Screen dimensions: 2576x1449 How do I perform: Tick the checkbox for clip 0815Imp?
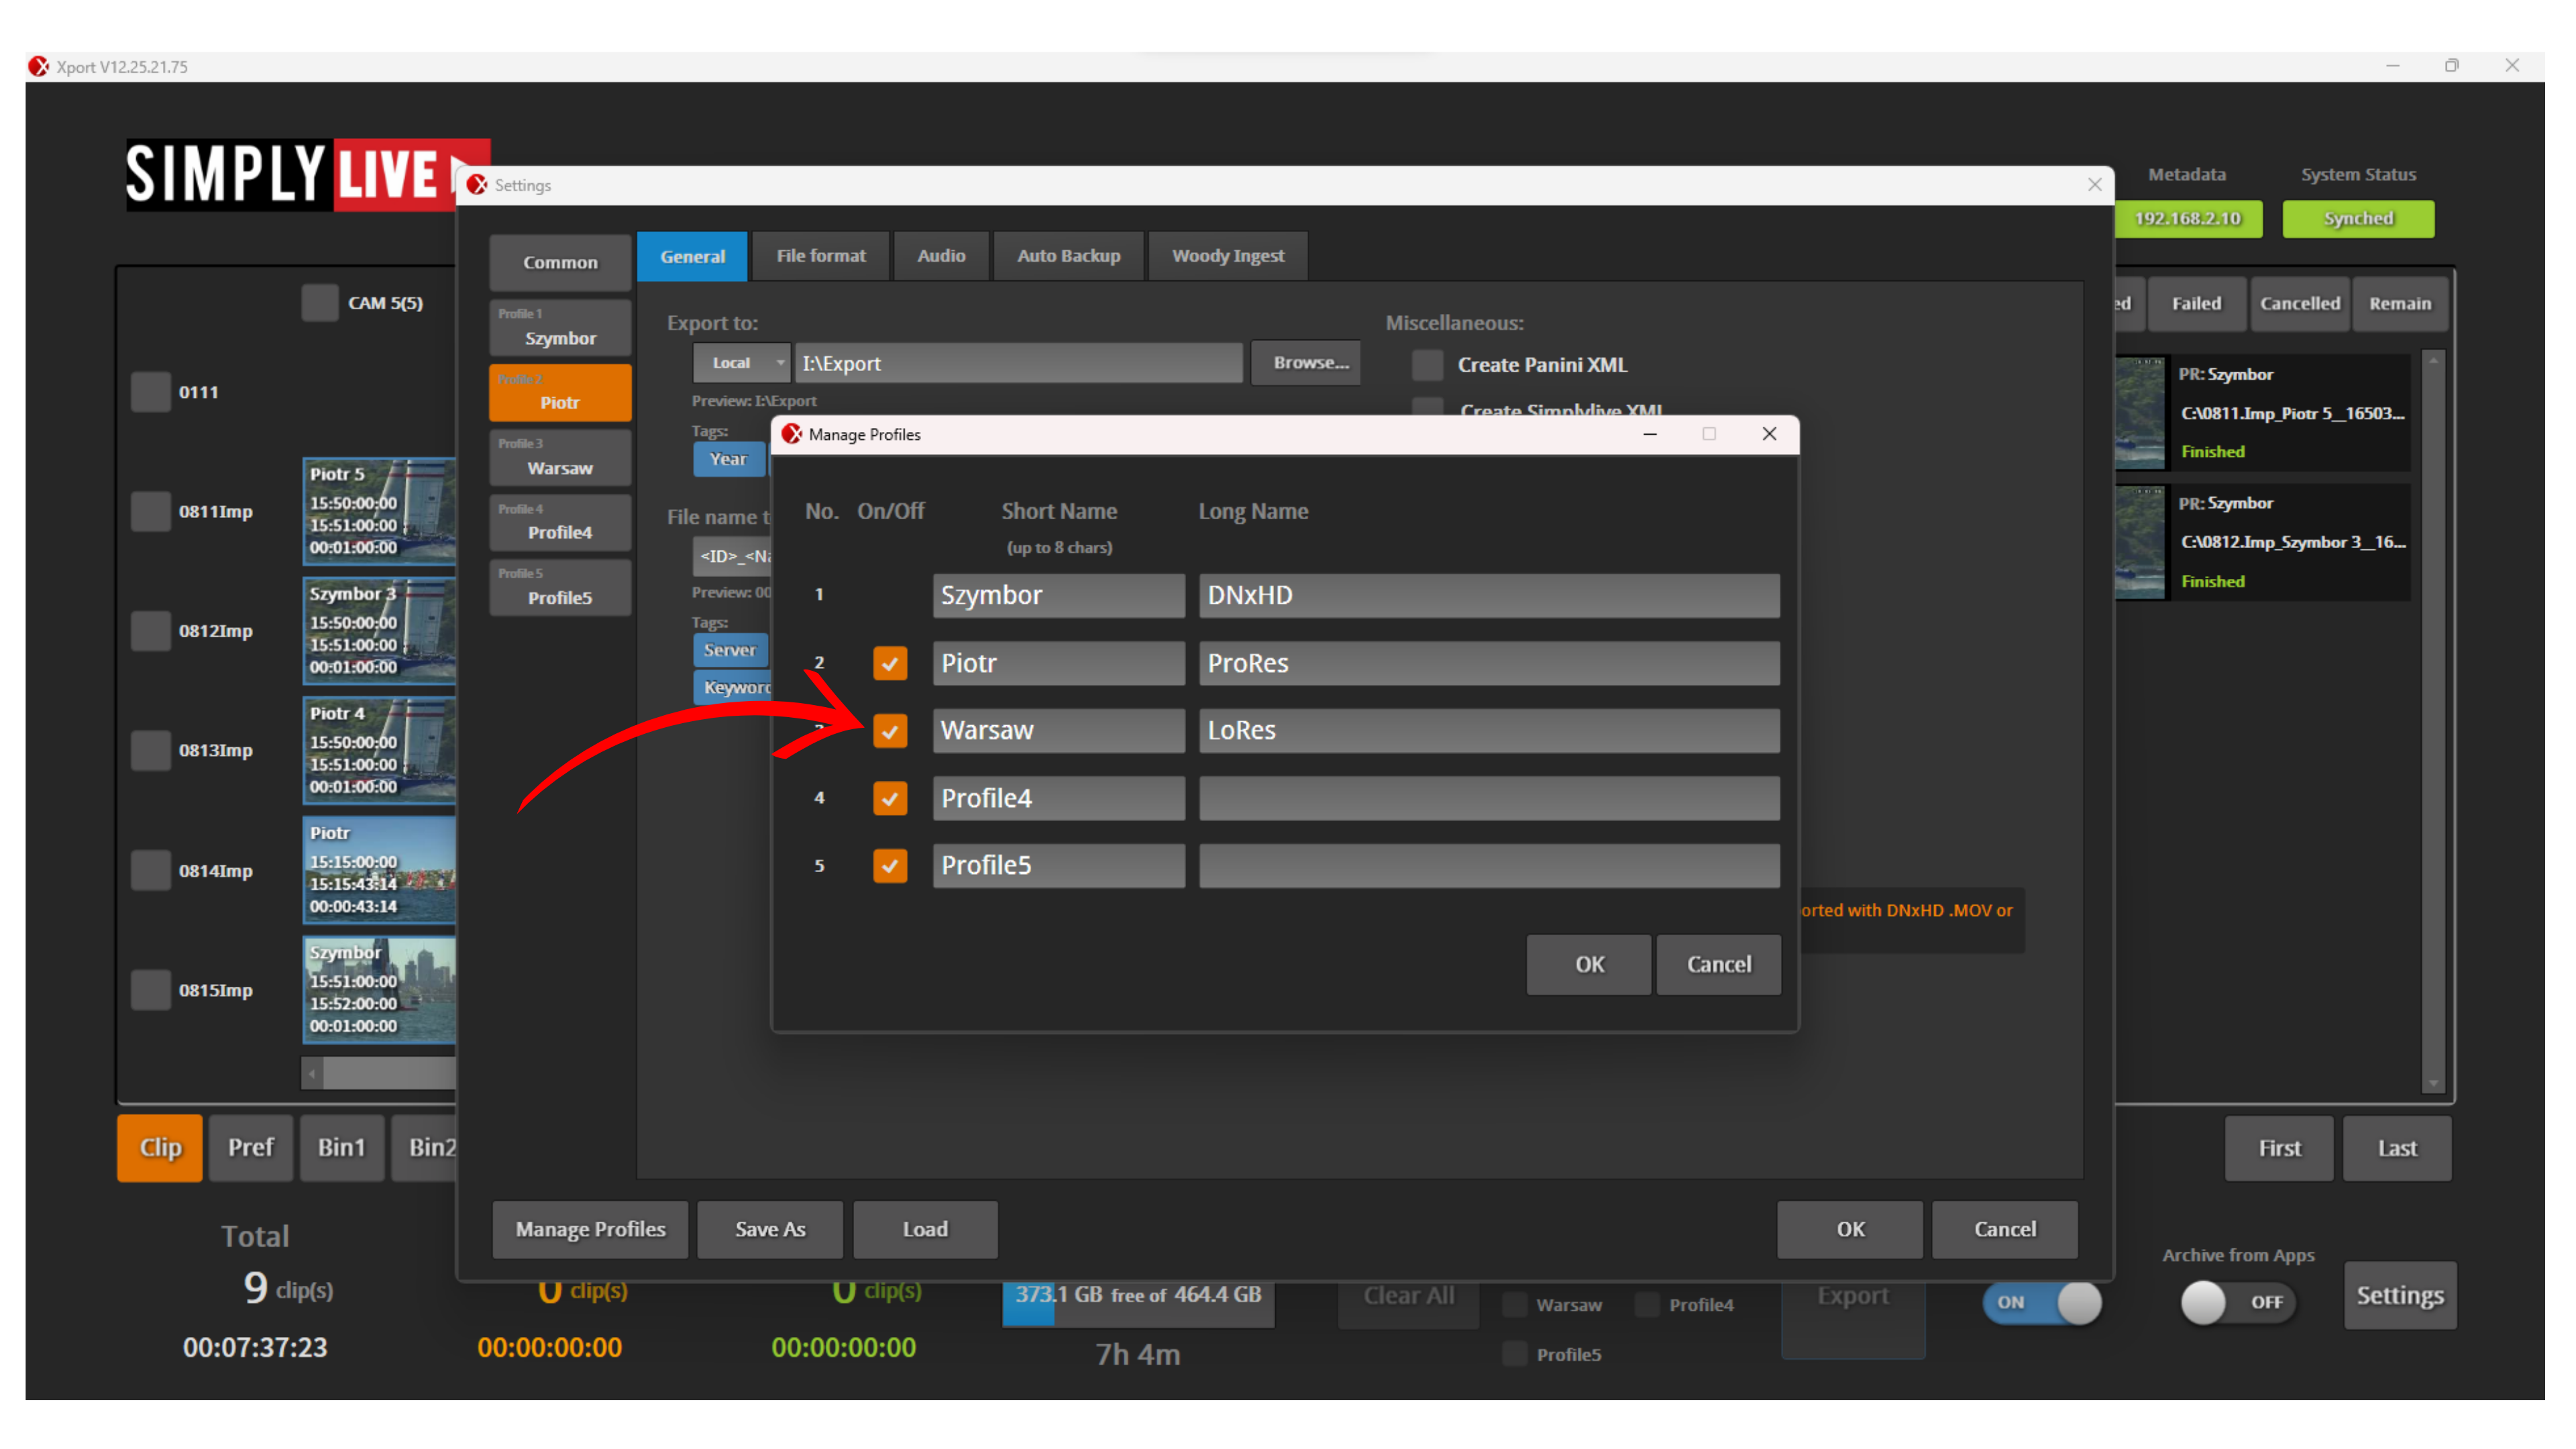[150, 990]
